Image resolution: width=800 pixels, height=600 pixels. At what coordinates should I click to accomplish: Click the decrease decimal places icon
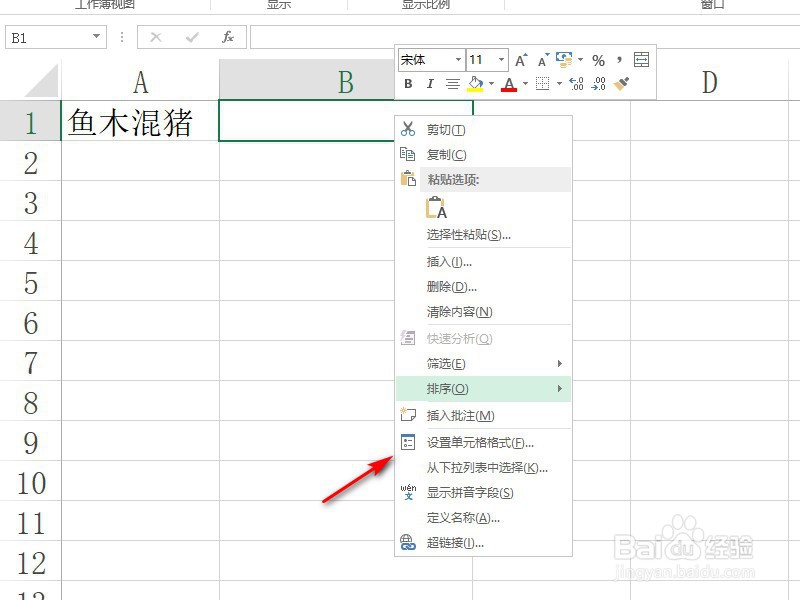tap(598, 84)
